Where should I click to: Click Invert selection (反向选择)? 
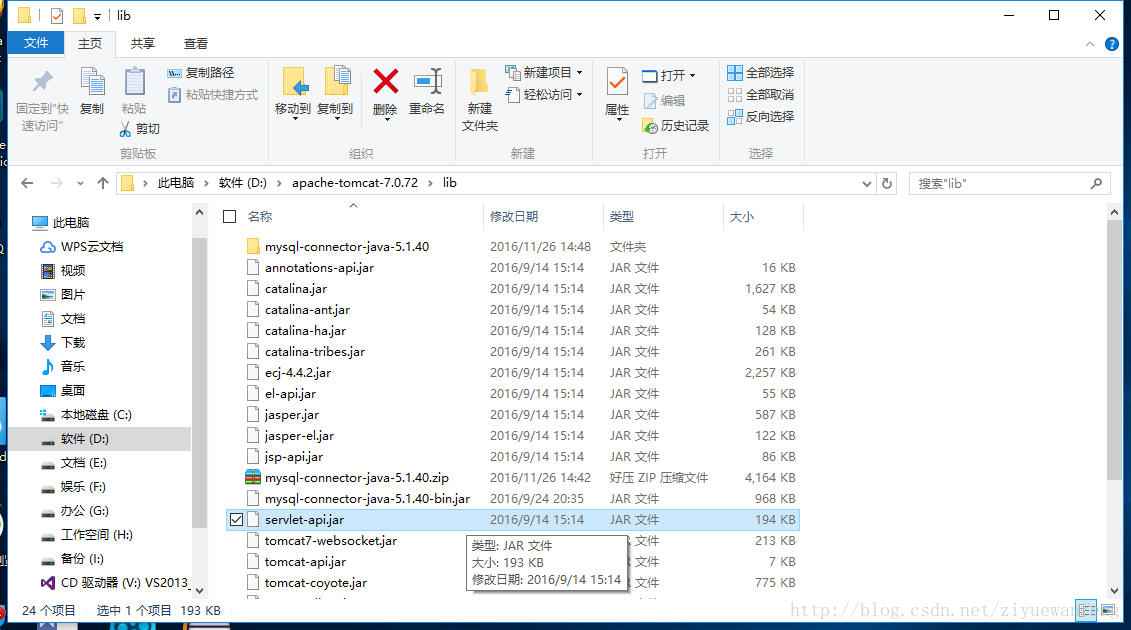pyautogui.click(x=760, y=116)
